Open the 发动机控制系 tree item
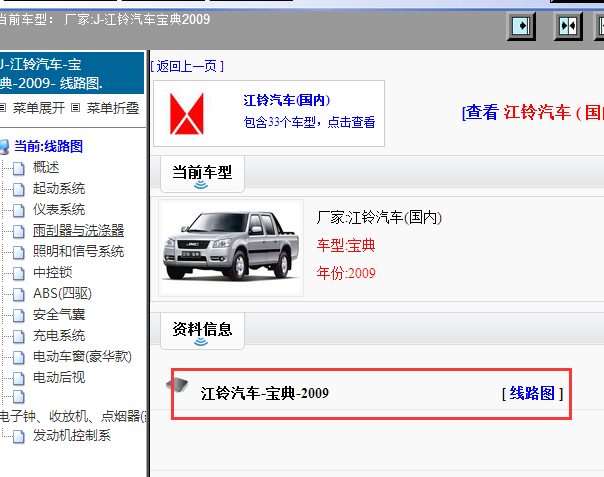The image size is (604, 477). [72, 435]
